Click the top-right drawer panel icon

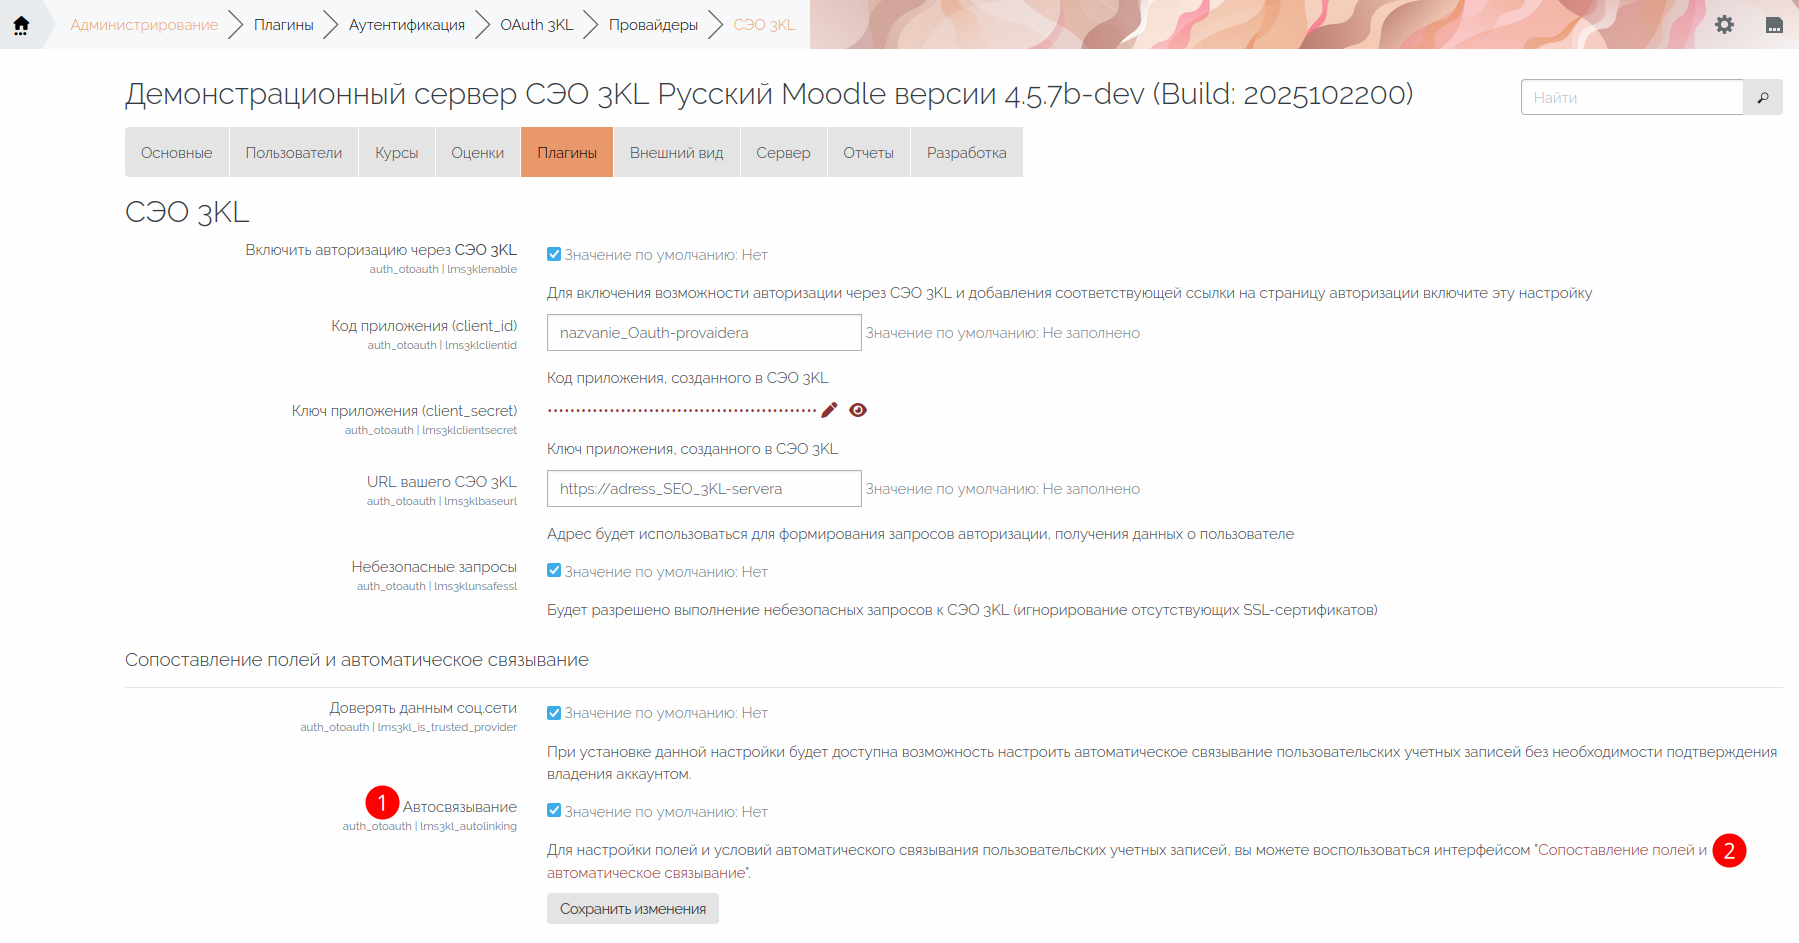tap(1774, 25)
